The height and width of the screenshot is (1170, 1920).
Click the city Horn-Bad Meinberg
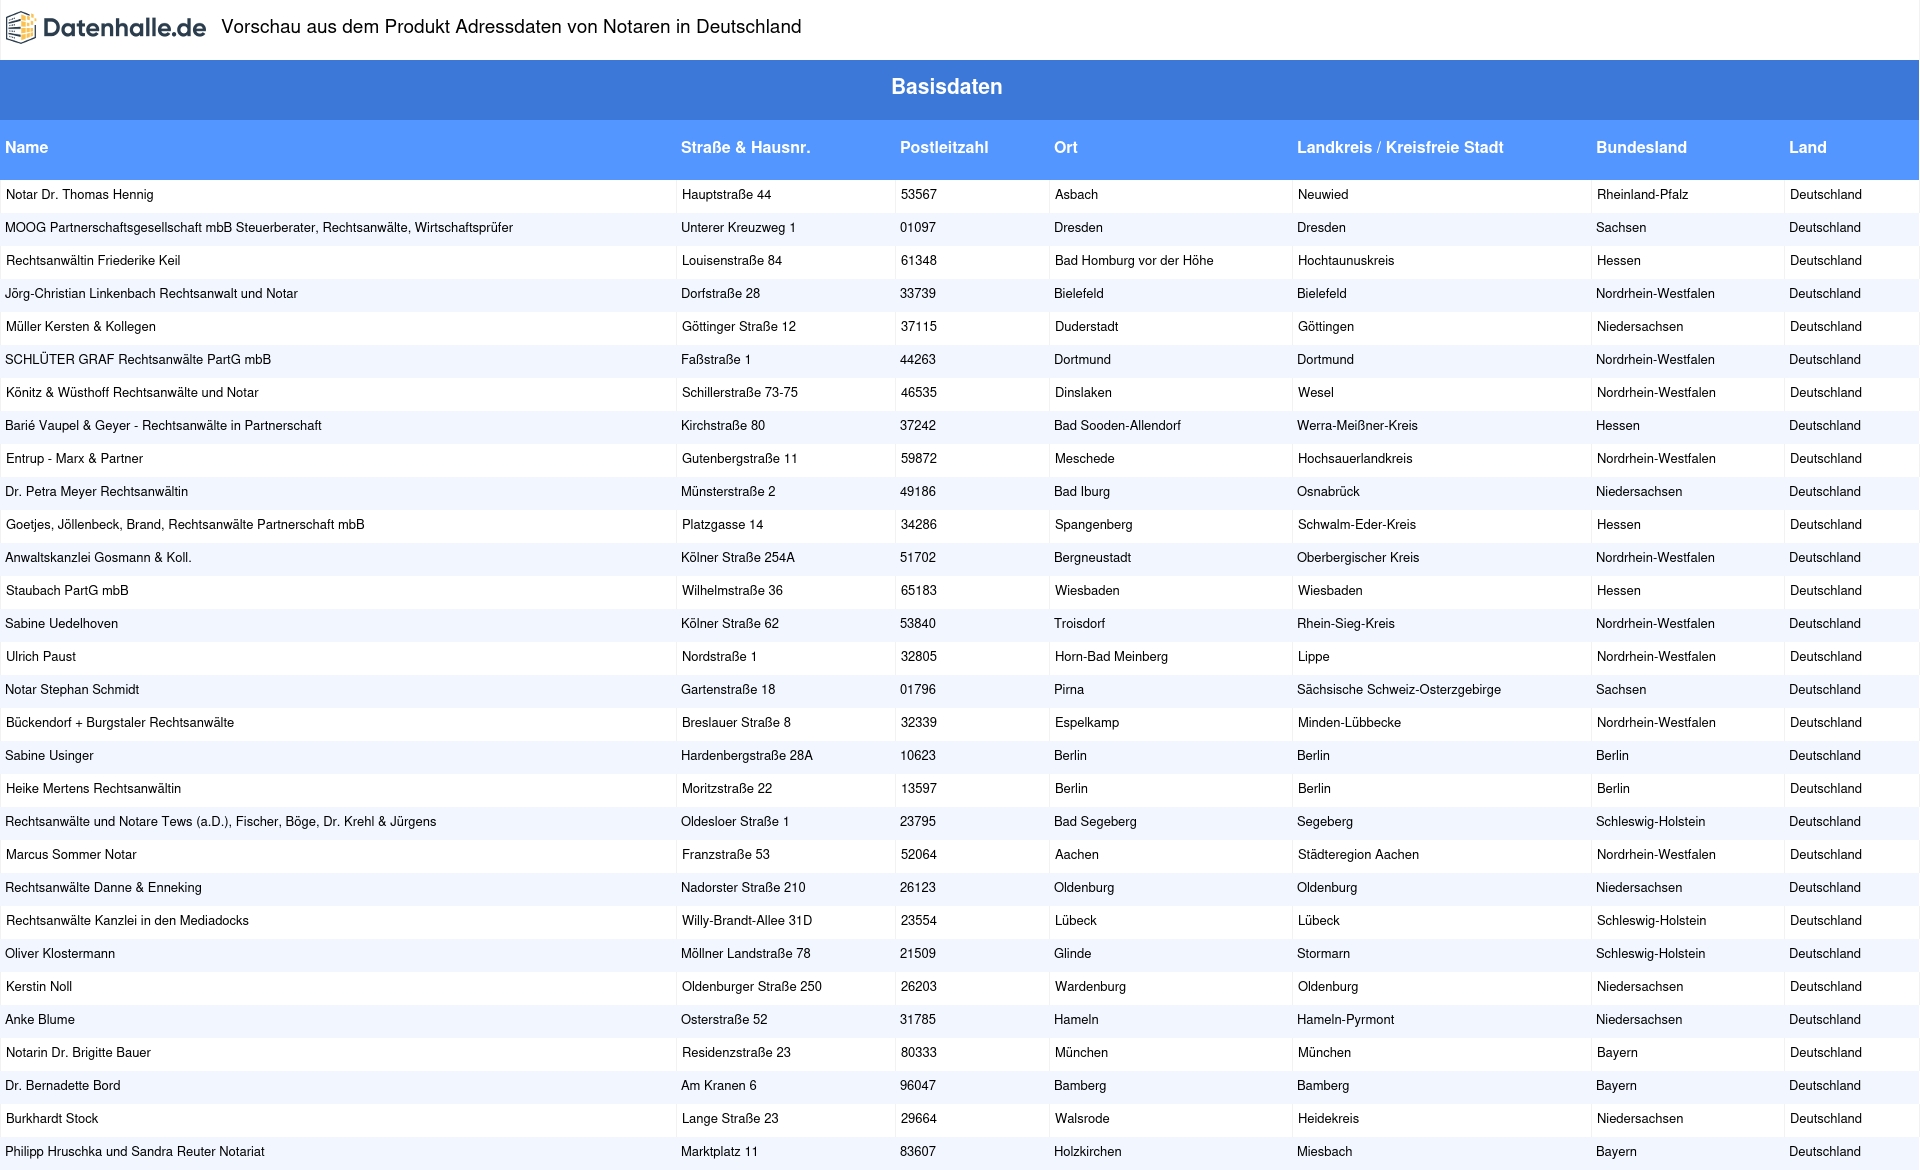[x=1111, y=657]
